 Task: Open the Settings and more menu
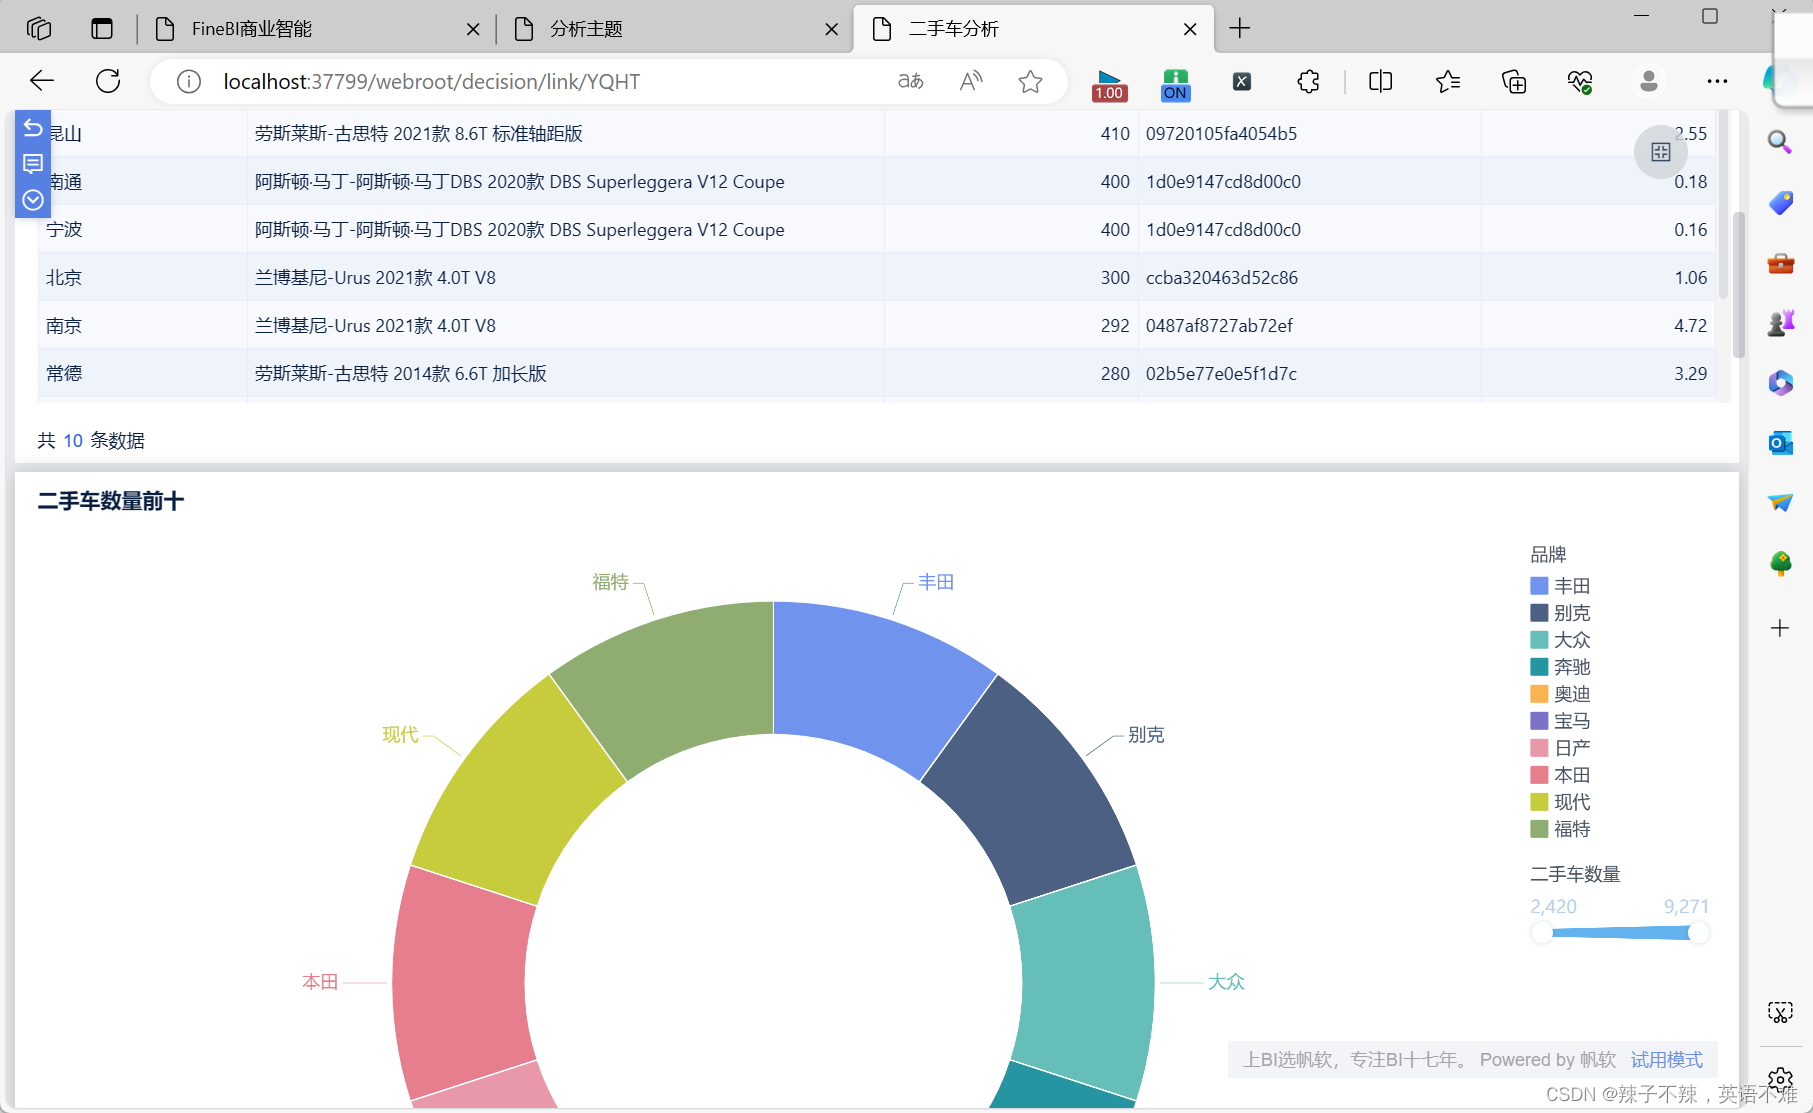click(x=1717, y=82)
